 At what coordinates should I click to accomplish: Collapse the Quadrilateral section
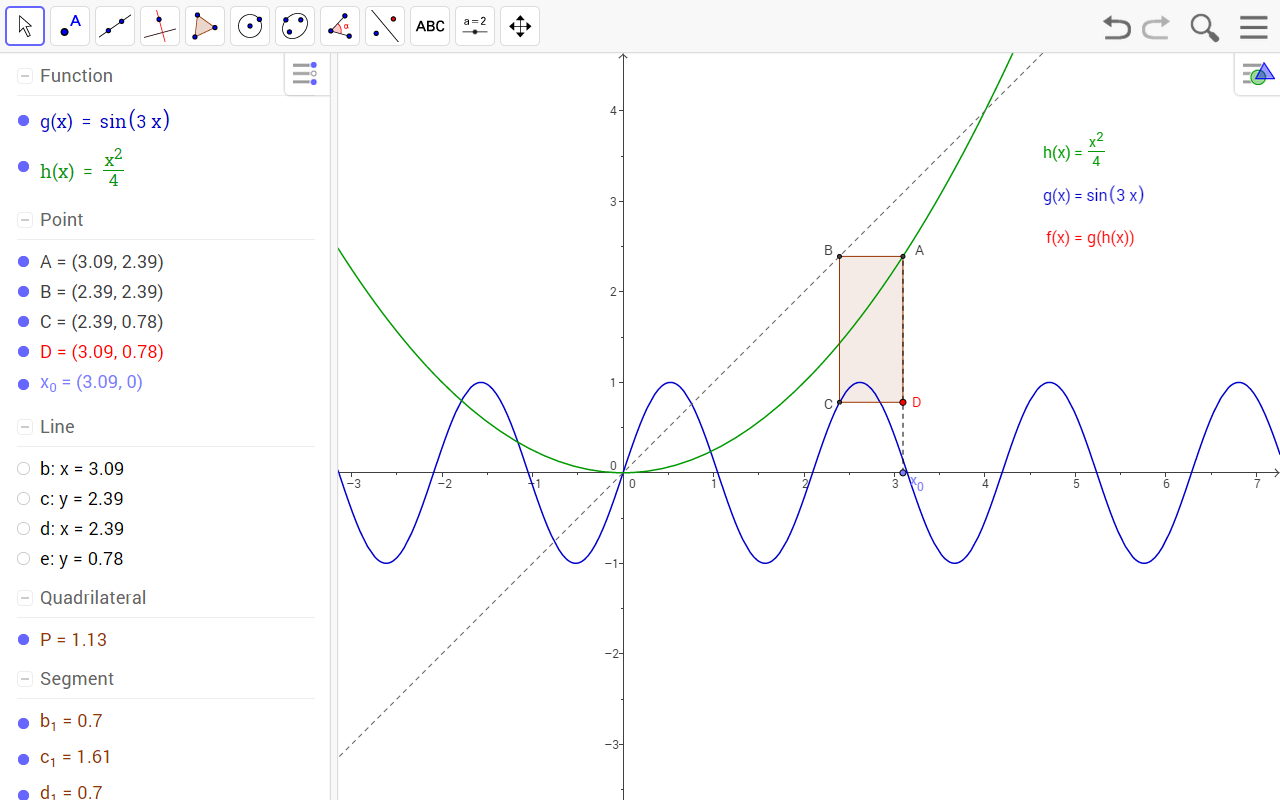pos(25,598)
